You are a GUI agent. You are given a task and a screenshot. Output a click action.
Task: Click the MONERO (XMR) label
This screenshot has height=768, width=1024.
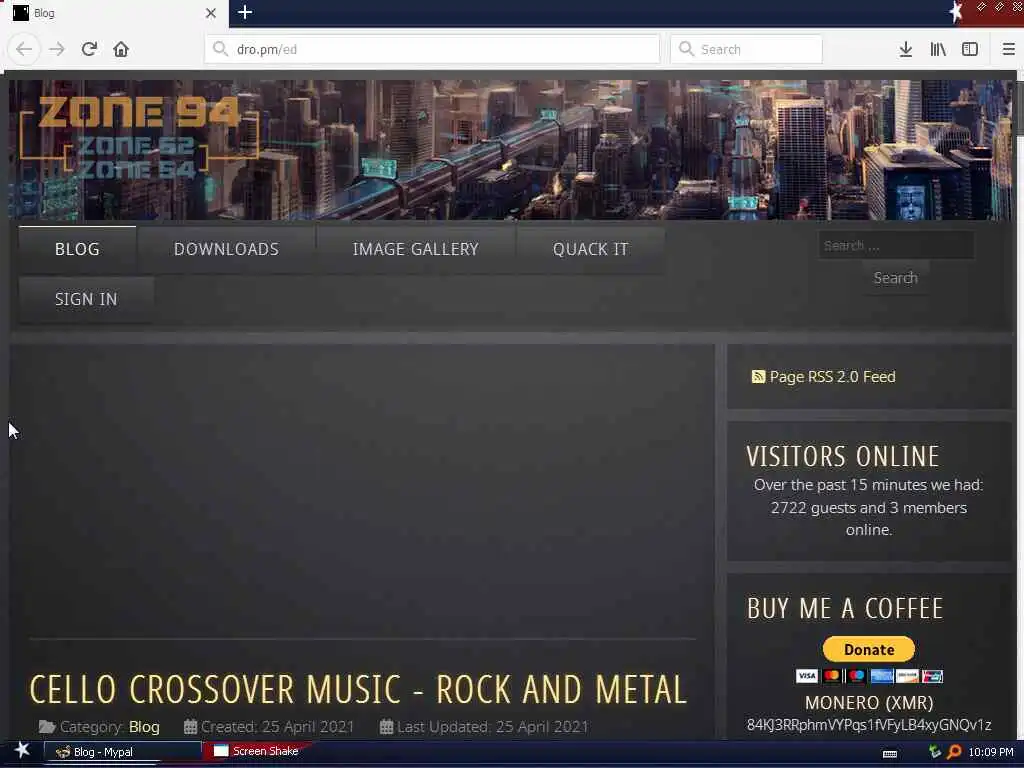[869, 703]
